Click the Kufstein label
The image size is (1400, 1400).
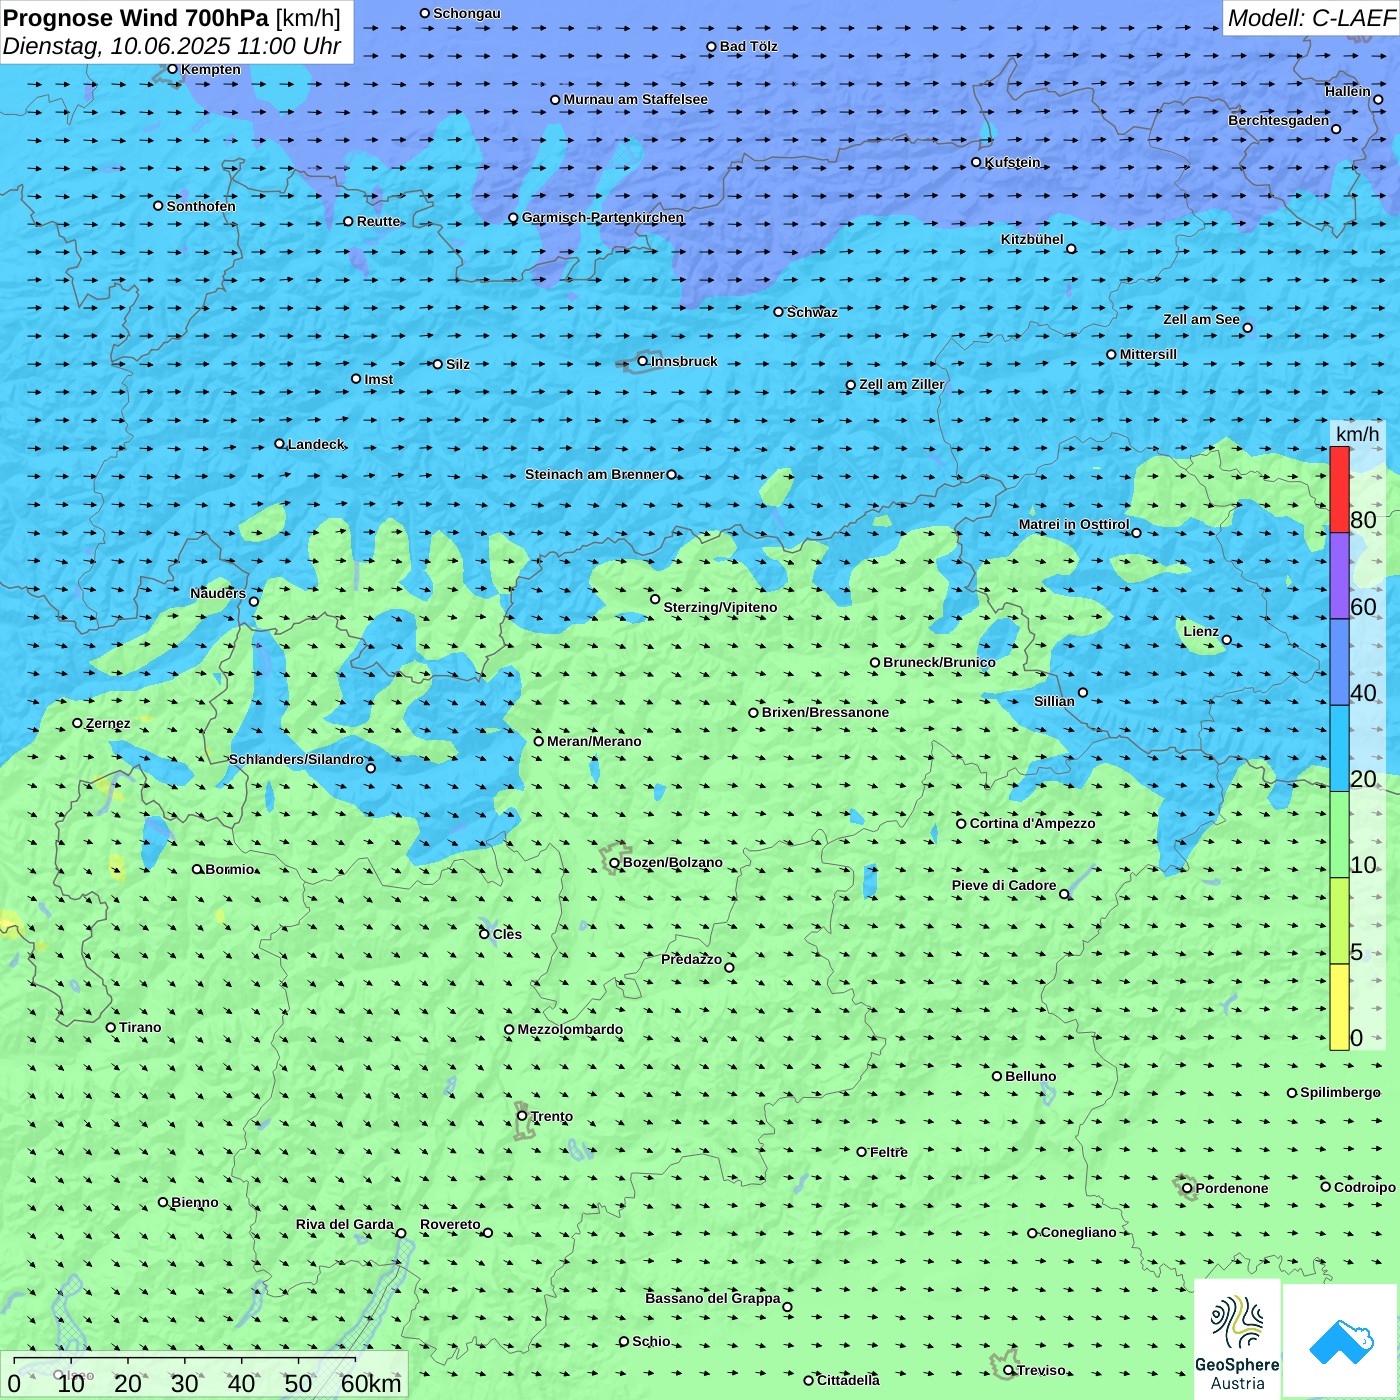1012,162
